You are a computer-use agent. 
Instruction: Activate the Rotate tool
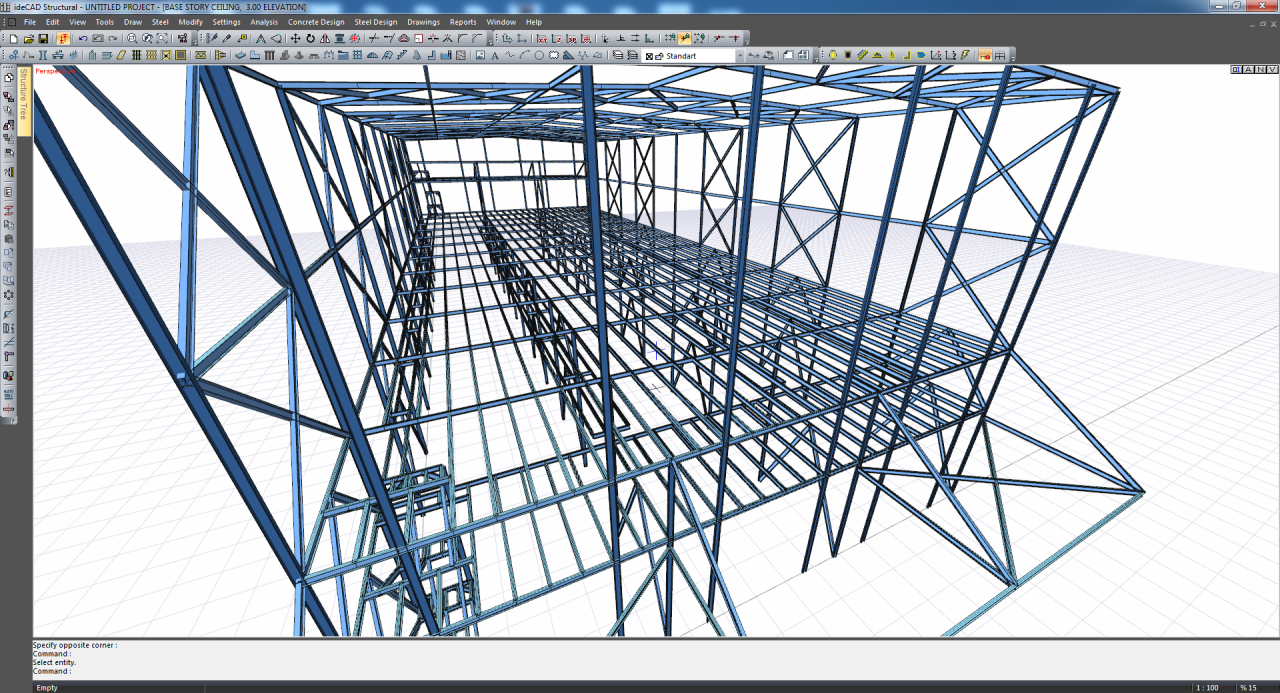point(310,38)
